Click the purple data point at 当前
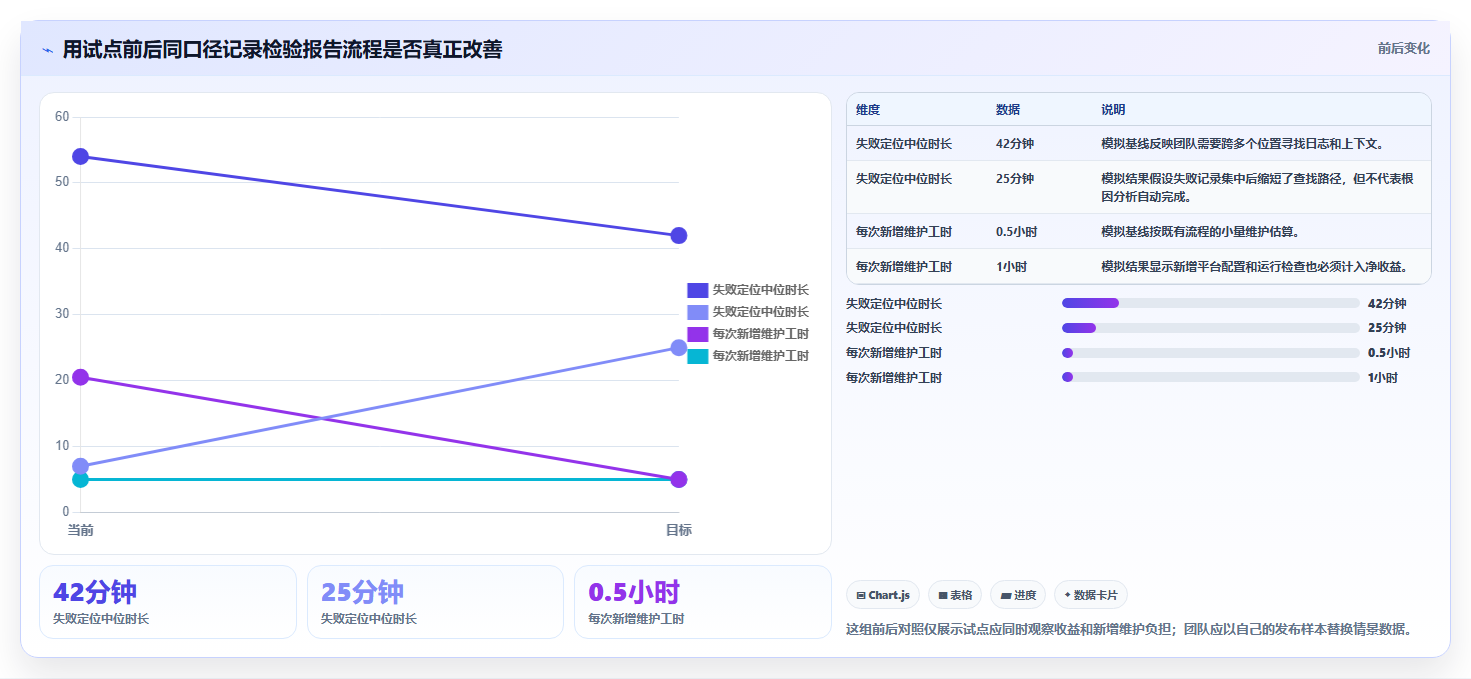Viewport: 1471px width, 679px height. coord(81,377)
